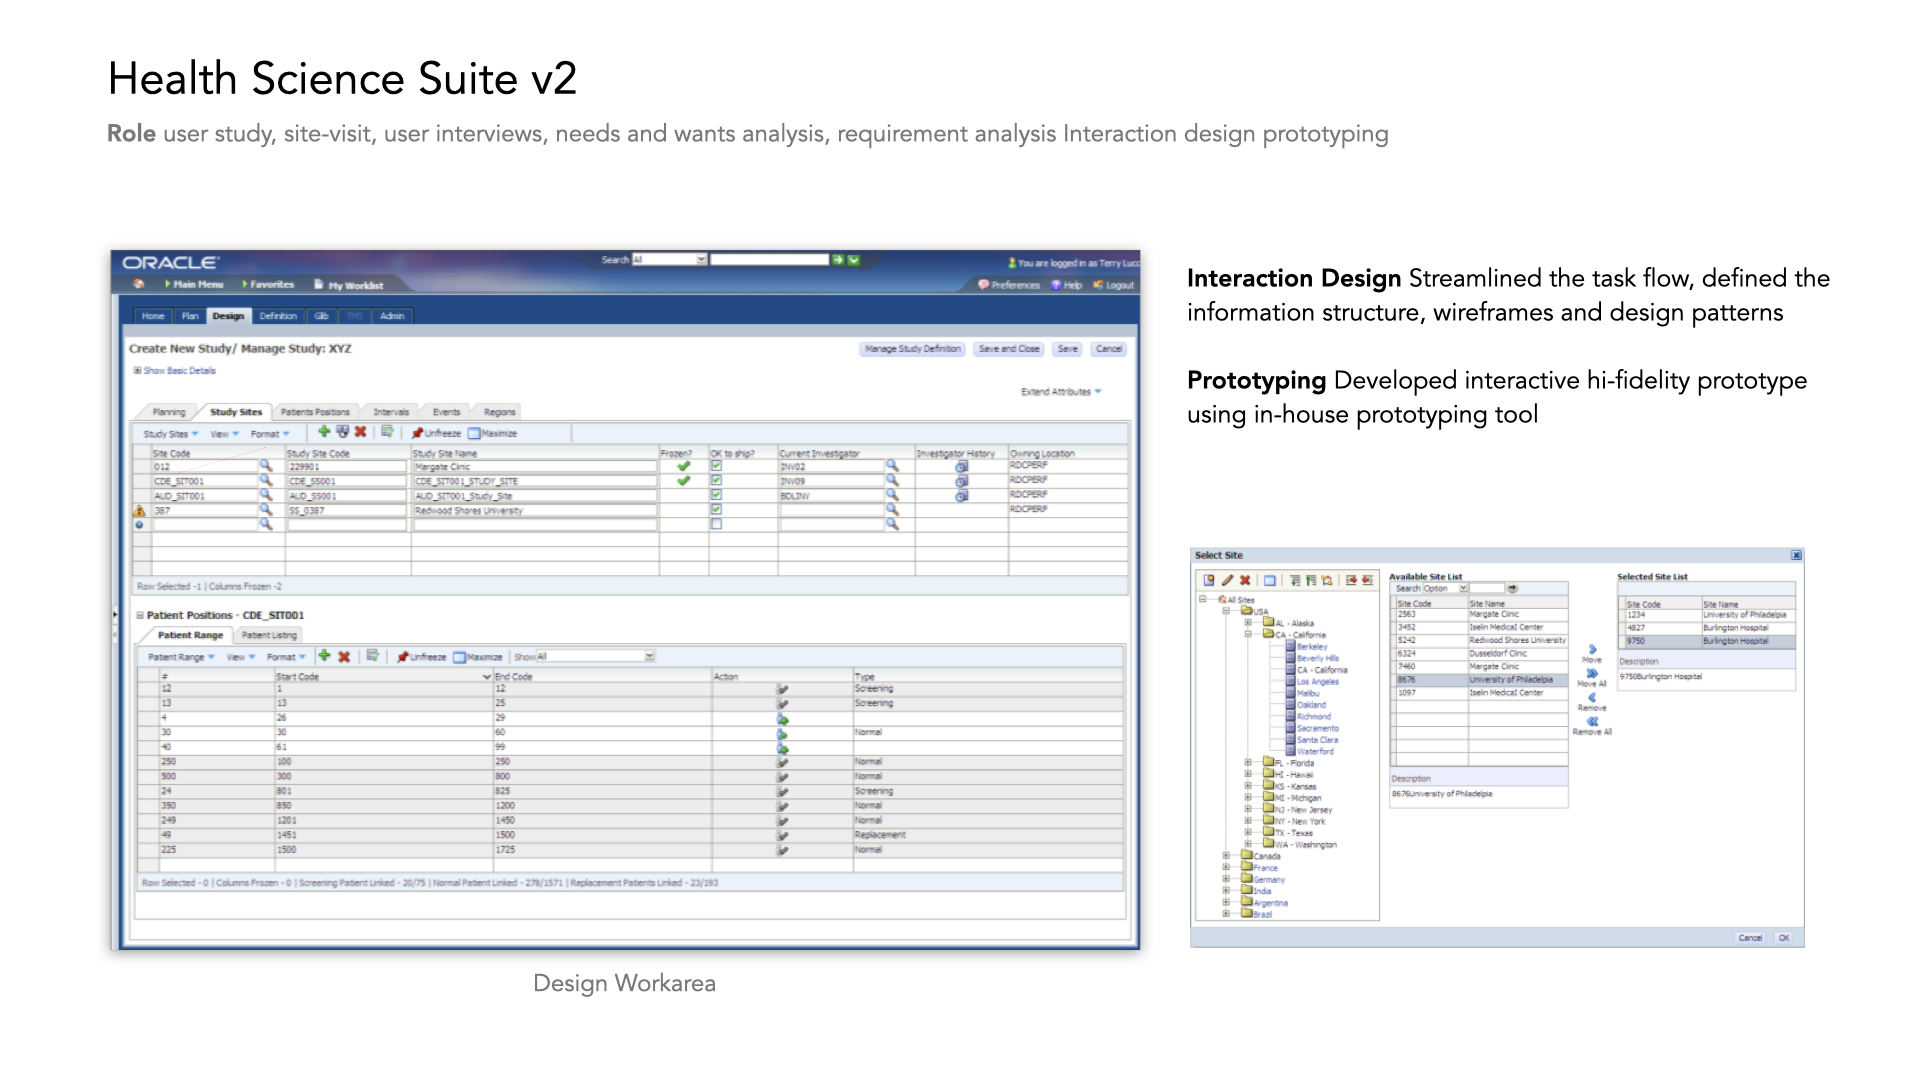Open Investigator History icon for INV02 row

click(962, 467)
